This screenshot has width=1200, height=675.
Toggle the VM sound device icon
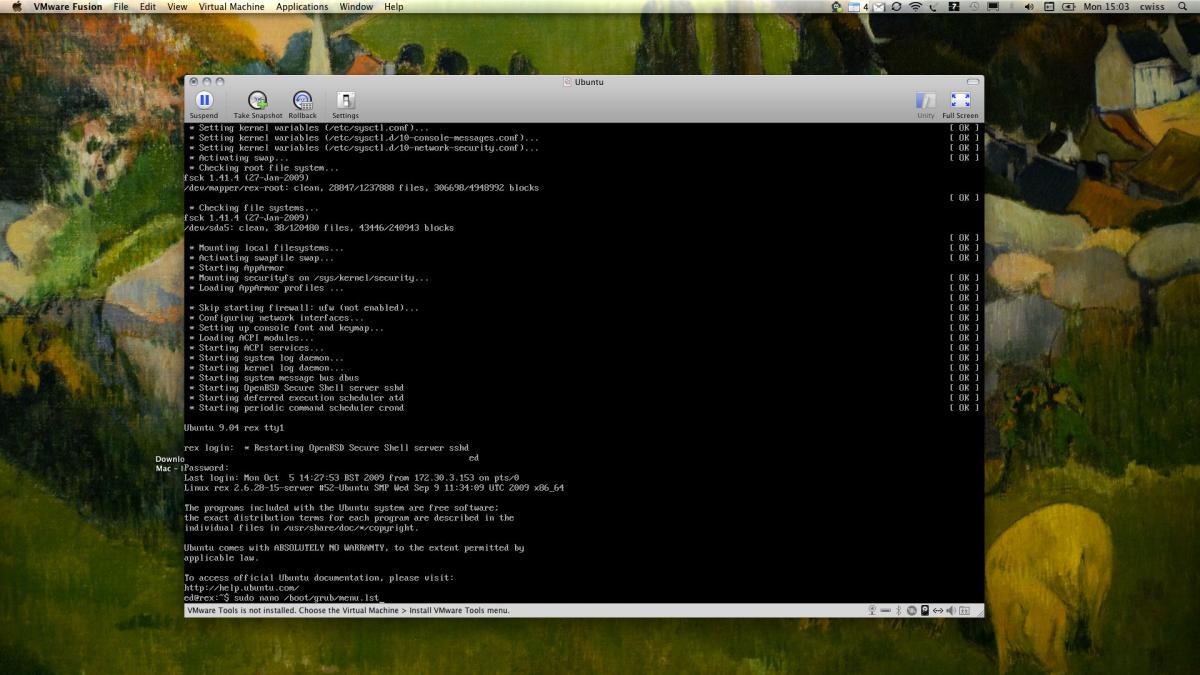point(951,610)
